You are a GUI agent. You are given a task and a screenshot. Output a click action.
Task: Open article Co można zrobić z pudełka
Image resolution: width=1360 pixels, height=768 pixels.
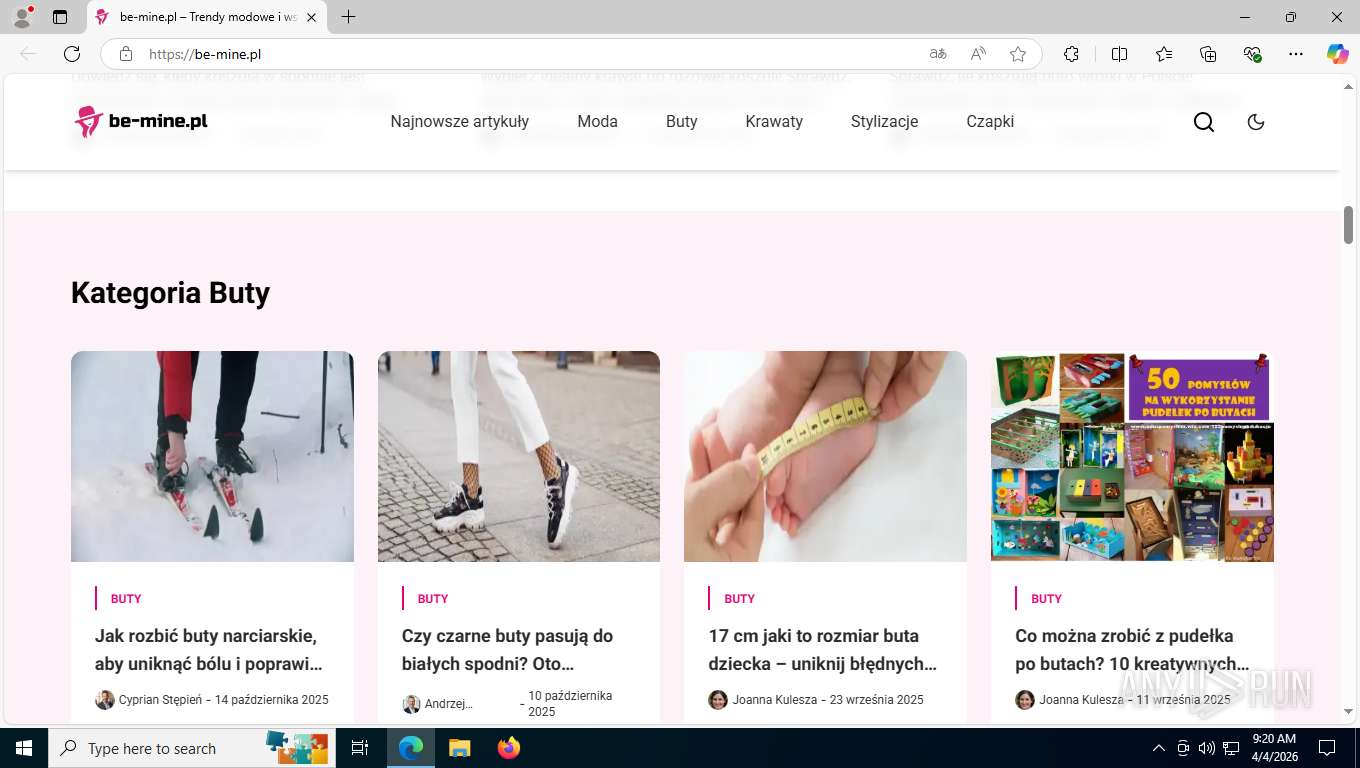tap(1132, 650)
